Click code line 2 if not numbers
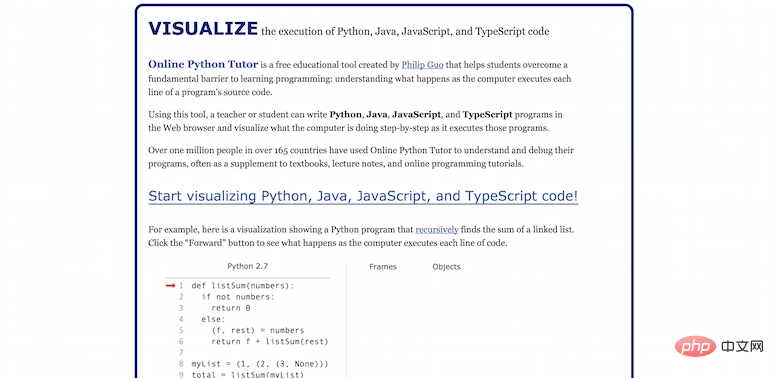The width and height of the screenshot is (774, 379). pyautogui.click(x=237, y=297)
